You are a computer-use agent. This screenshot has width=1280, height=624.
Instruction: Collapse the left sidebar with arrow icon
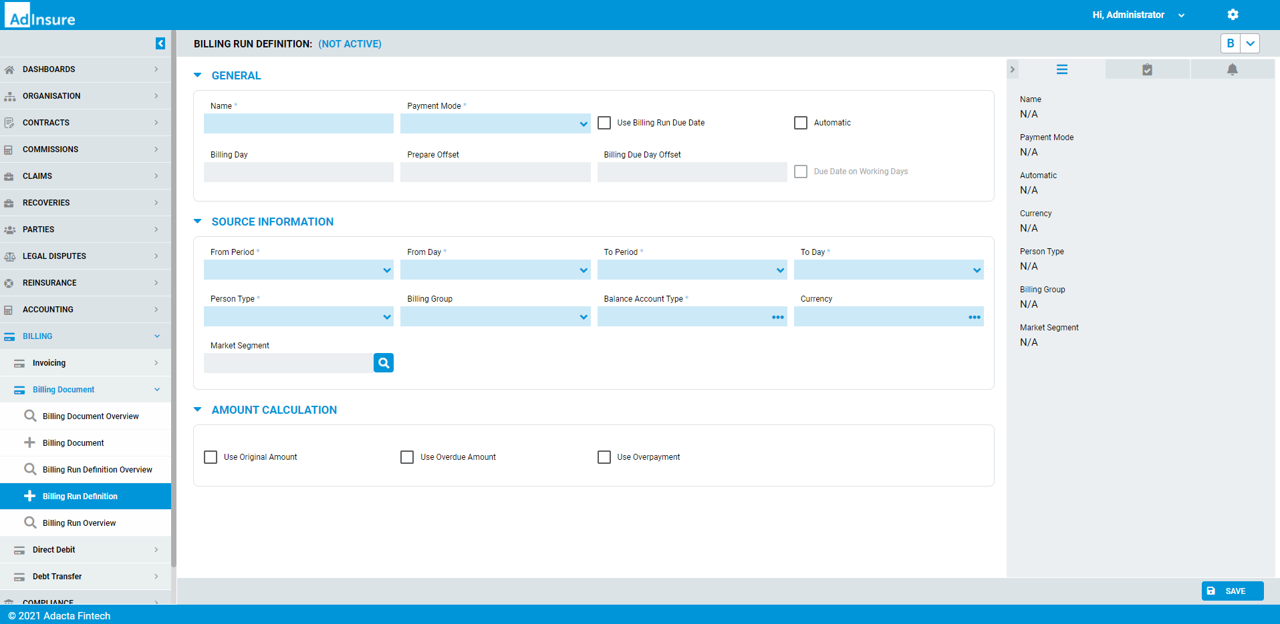pos(160,43)
